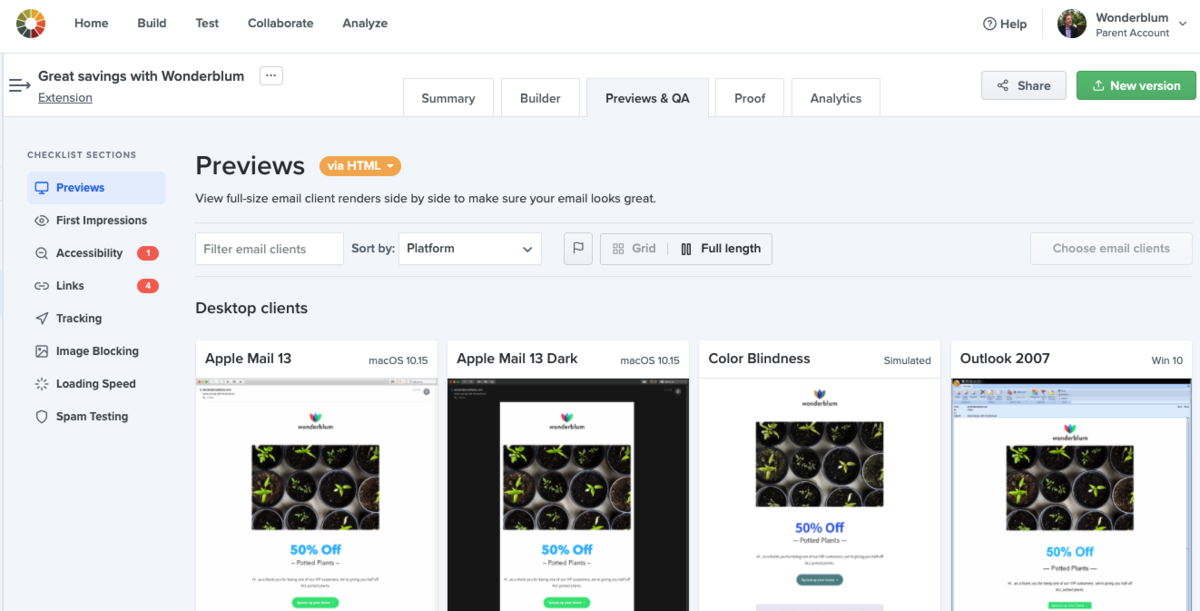The height and width of the screenshot is (611, 1200).
Task: Click the Help question mark icon
Action: pos(990,24)
